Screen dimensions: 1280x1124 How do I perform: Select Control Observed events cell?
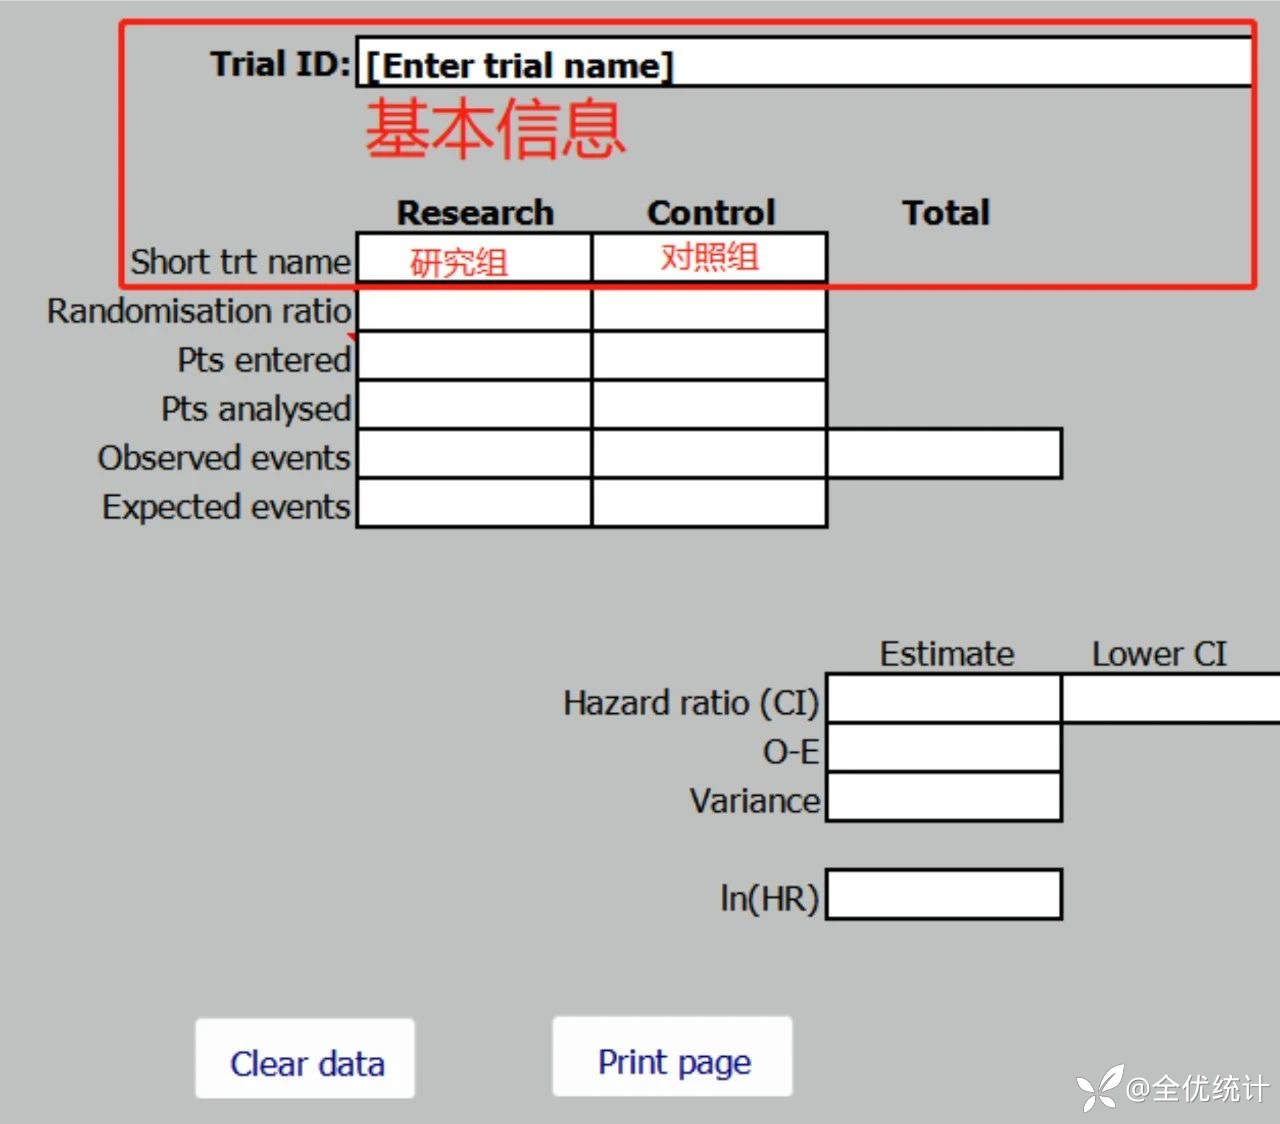click(709, 455)
